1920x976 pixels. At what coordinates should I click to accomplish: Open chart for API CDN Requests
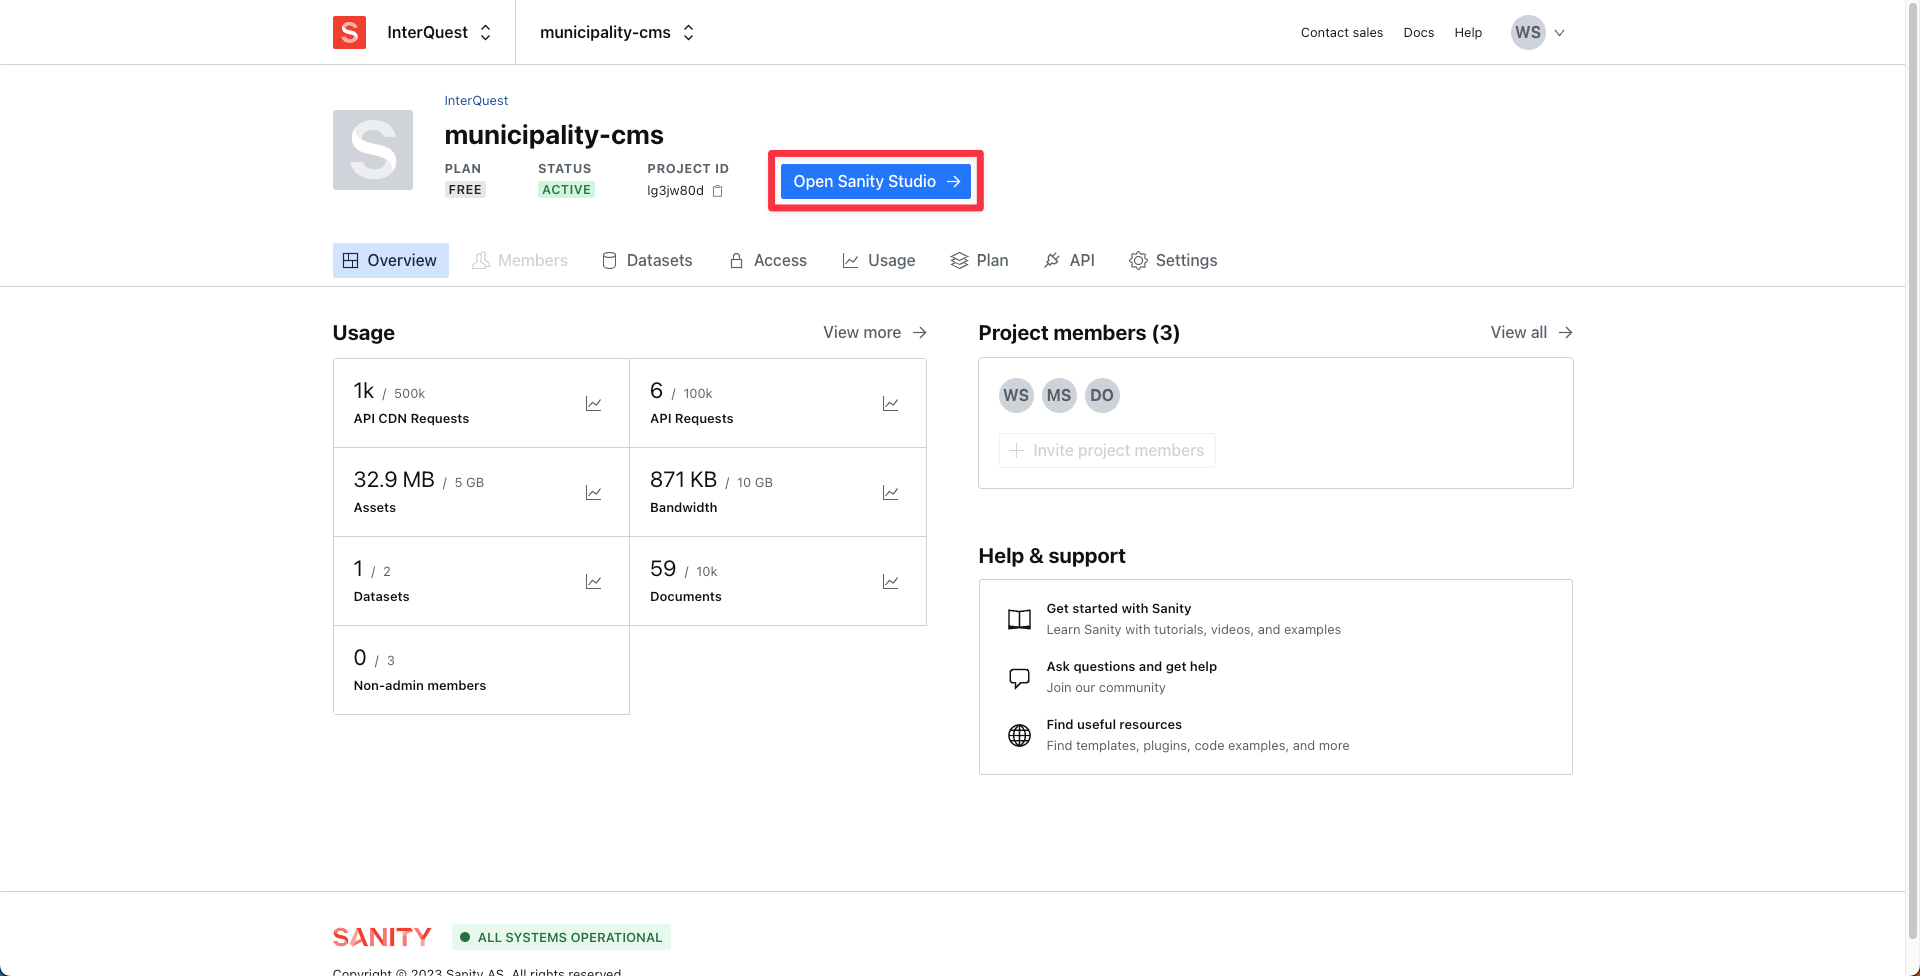[593, 404]
